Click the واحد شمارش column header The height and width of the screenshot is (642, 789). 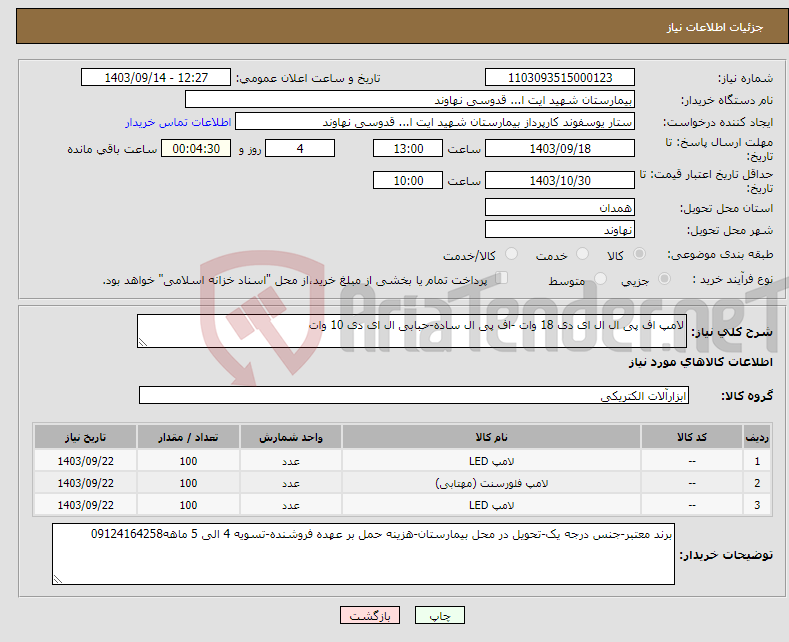pyautogui.click(x=291, y=437)
